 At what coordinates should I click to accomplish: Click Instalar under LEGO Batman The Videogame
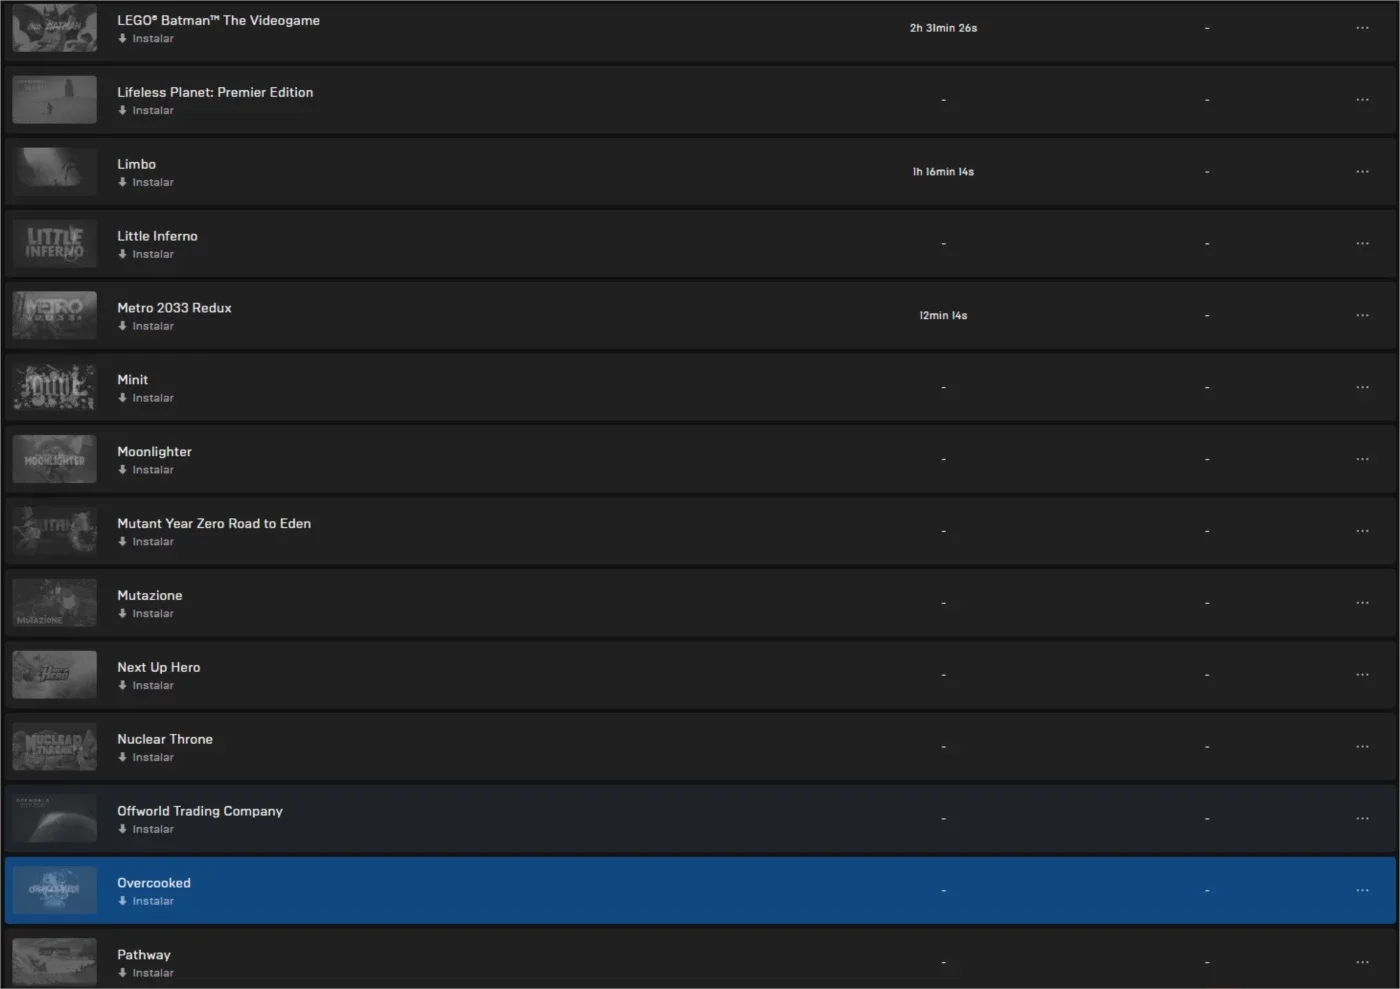[x=146, y=39]
